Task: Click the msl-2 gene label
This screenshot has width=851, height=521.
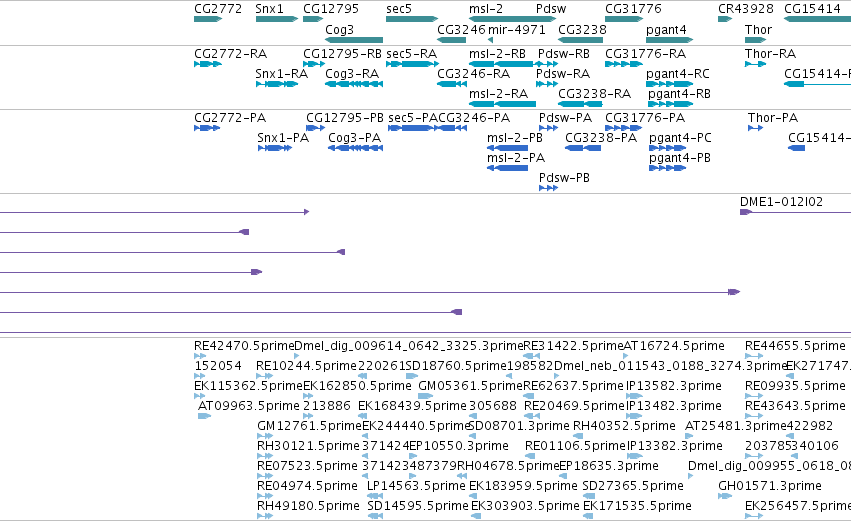Action: [x=486, y=9]
